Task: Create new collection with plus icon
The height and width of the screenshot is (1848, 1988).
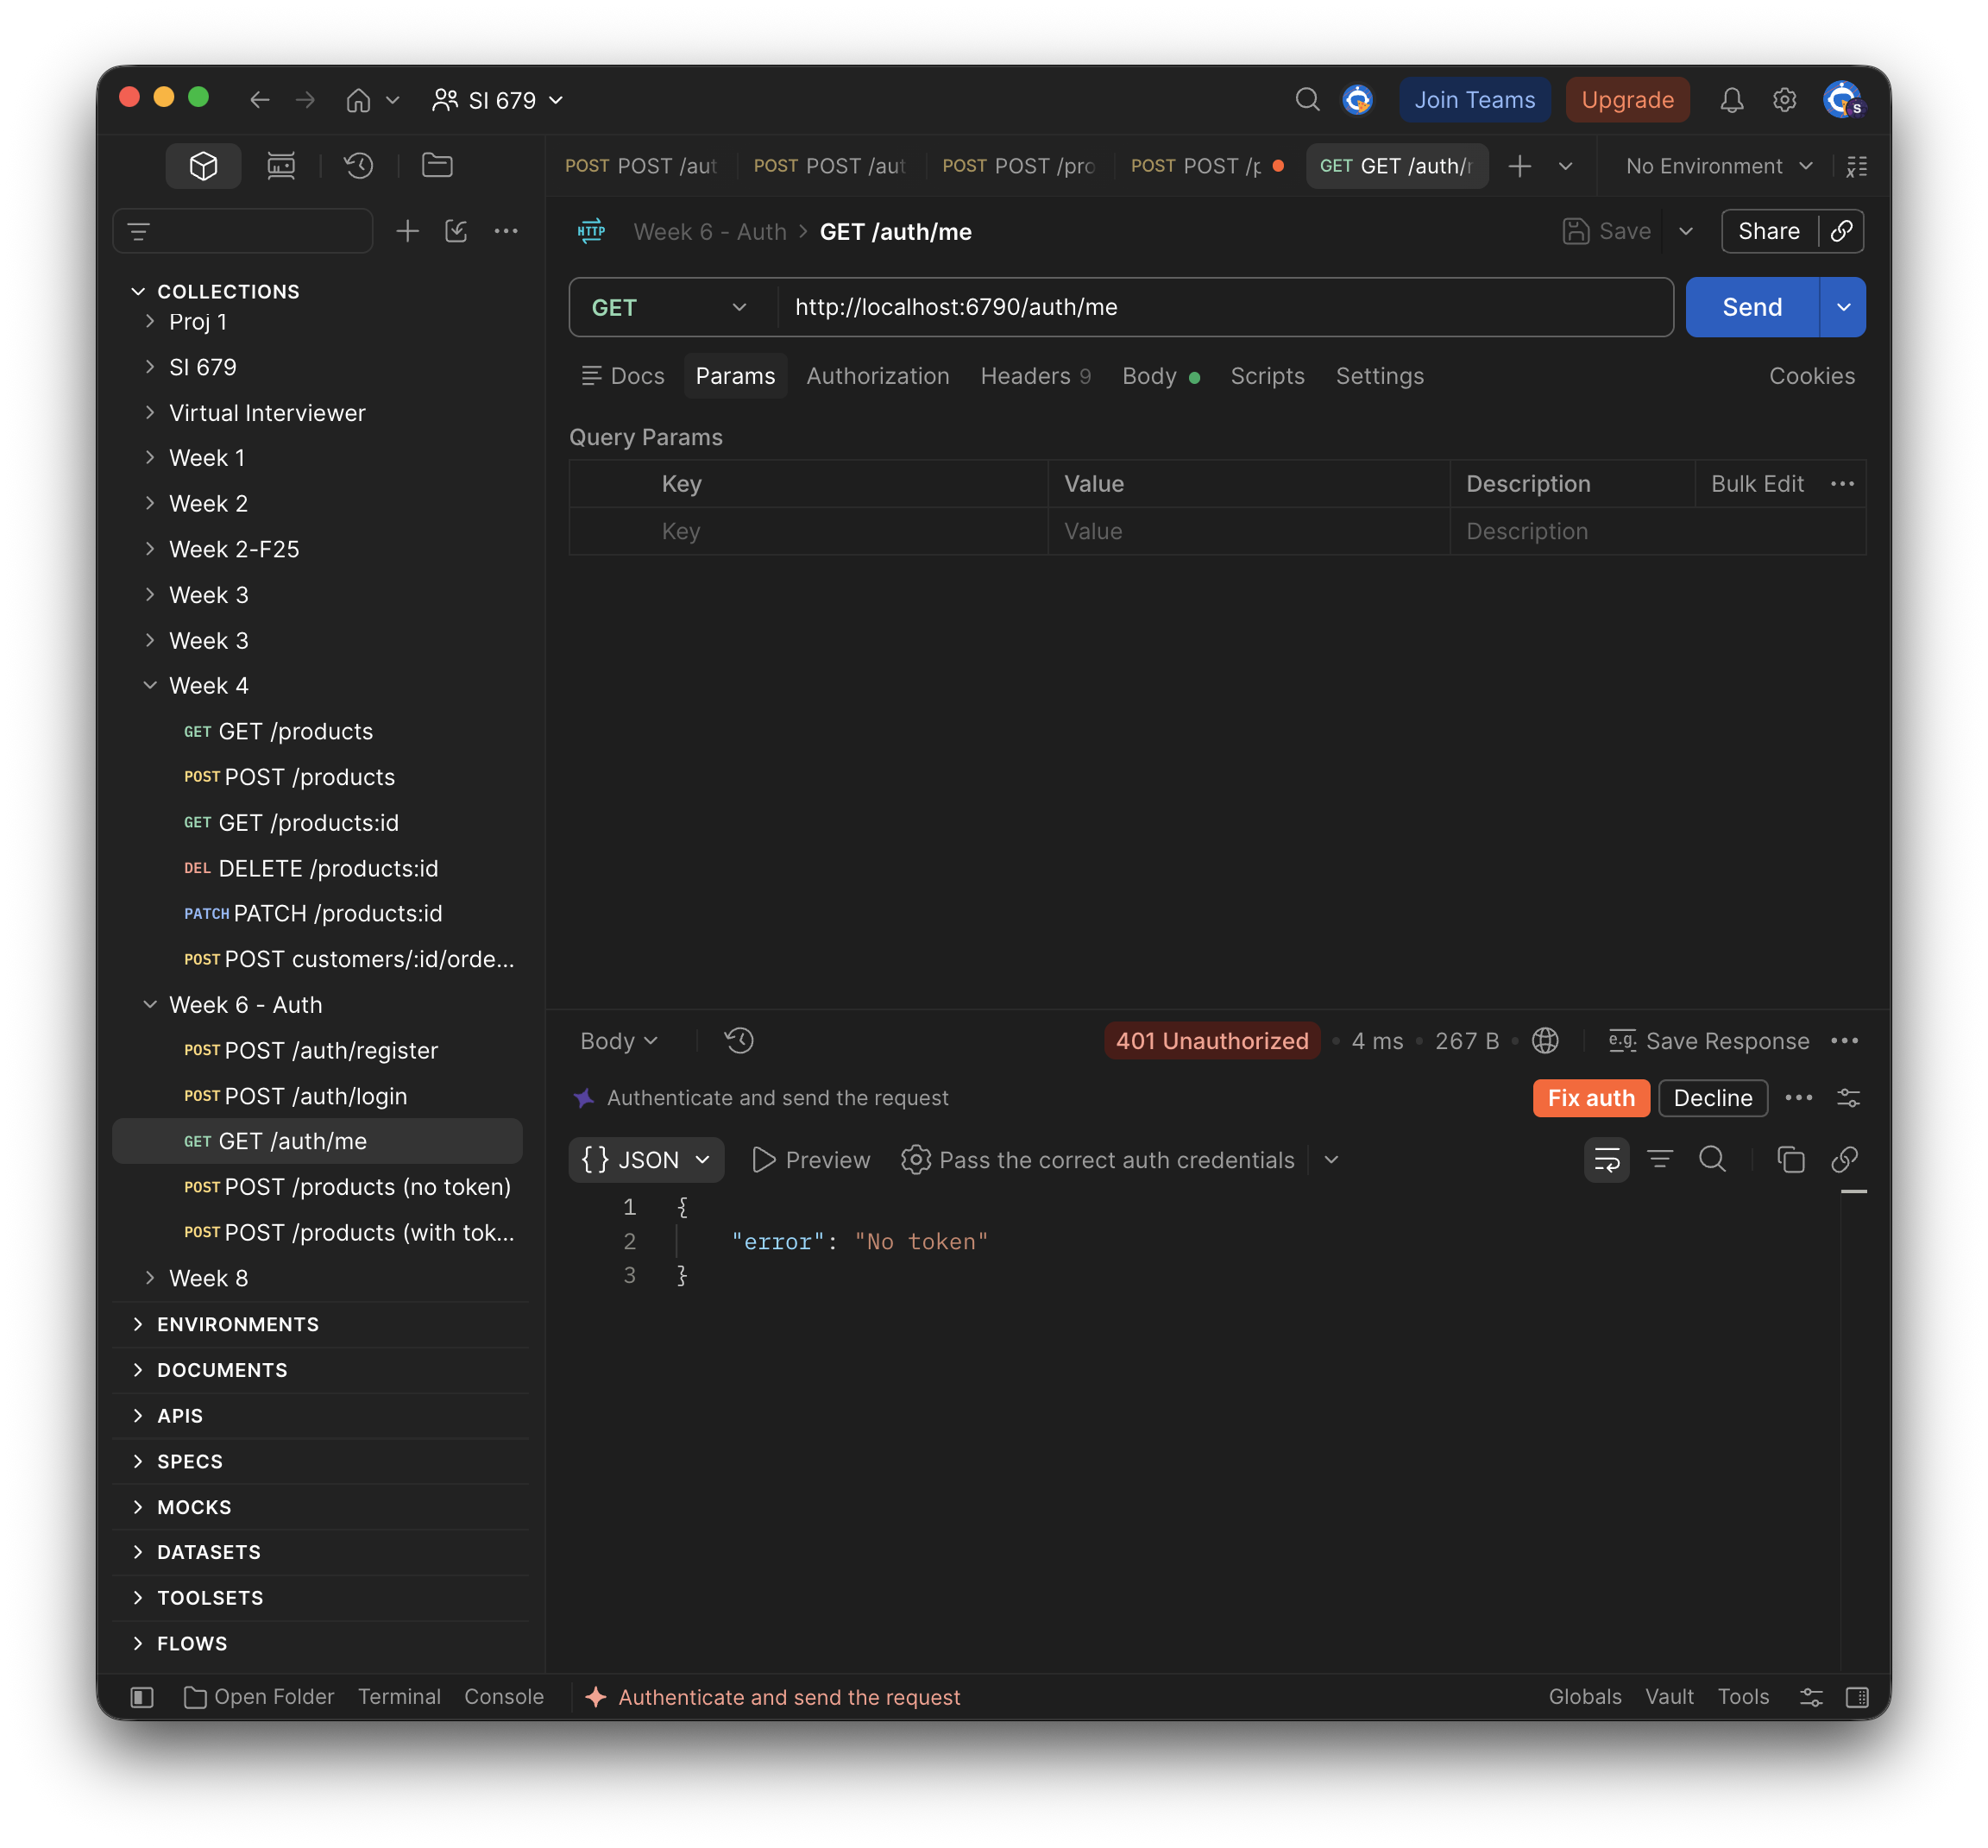Action: point(407,232)
